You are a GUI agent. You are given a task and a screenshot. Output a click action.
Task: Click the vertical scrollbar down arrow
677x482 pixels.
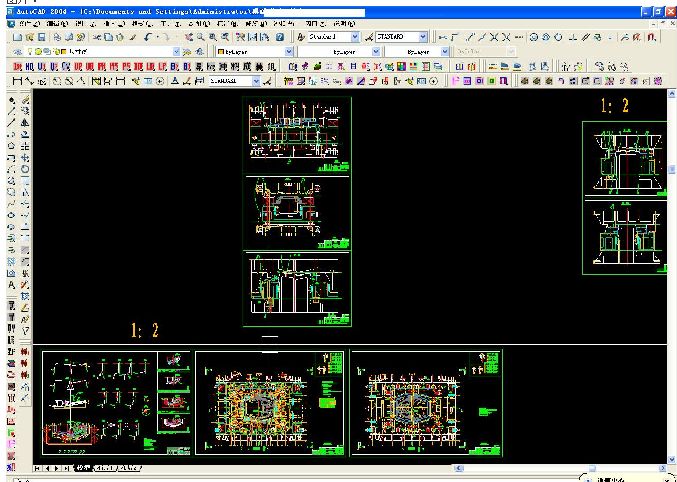(x=671, y=459)
